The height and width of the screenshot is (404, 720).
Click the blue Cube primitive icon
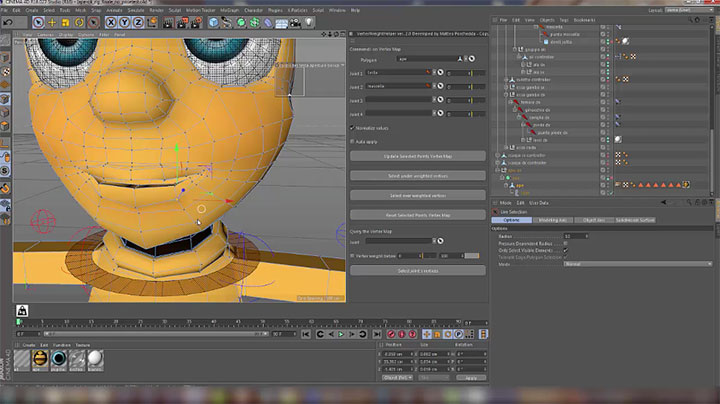(x=213, y=22)
